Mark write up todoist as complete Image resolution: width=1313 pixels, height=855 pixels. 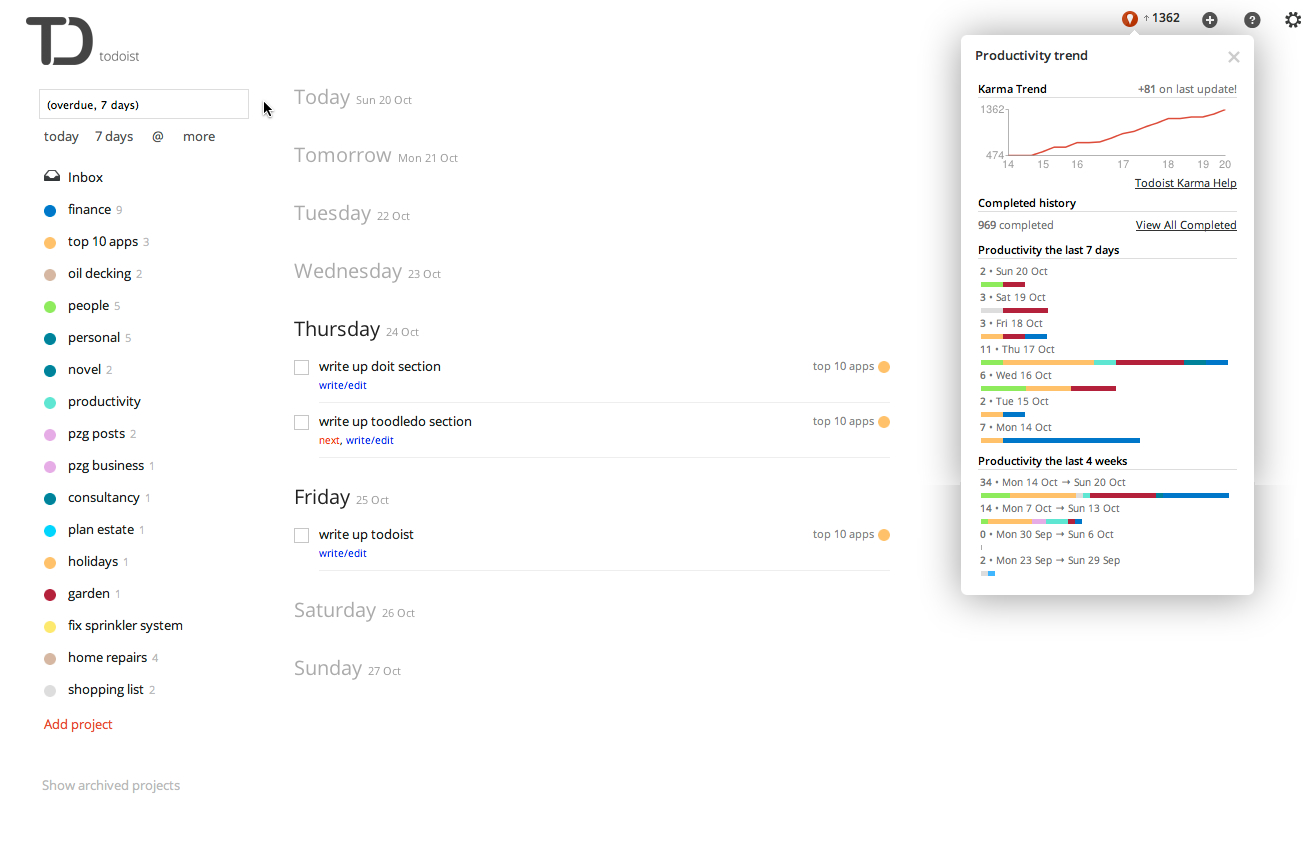coord(301,535)
